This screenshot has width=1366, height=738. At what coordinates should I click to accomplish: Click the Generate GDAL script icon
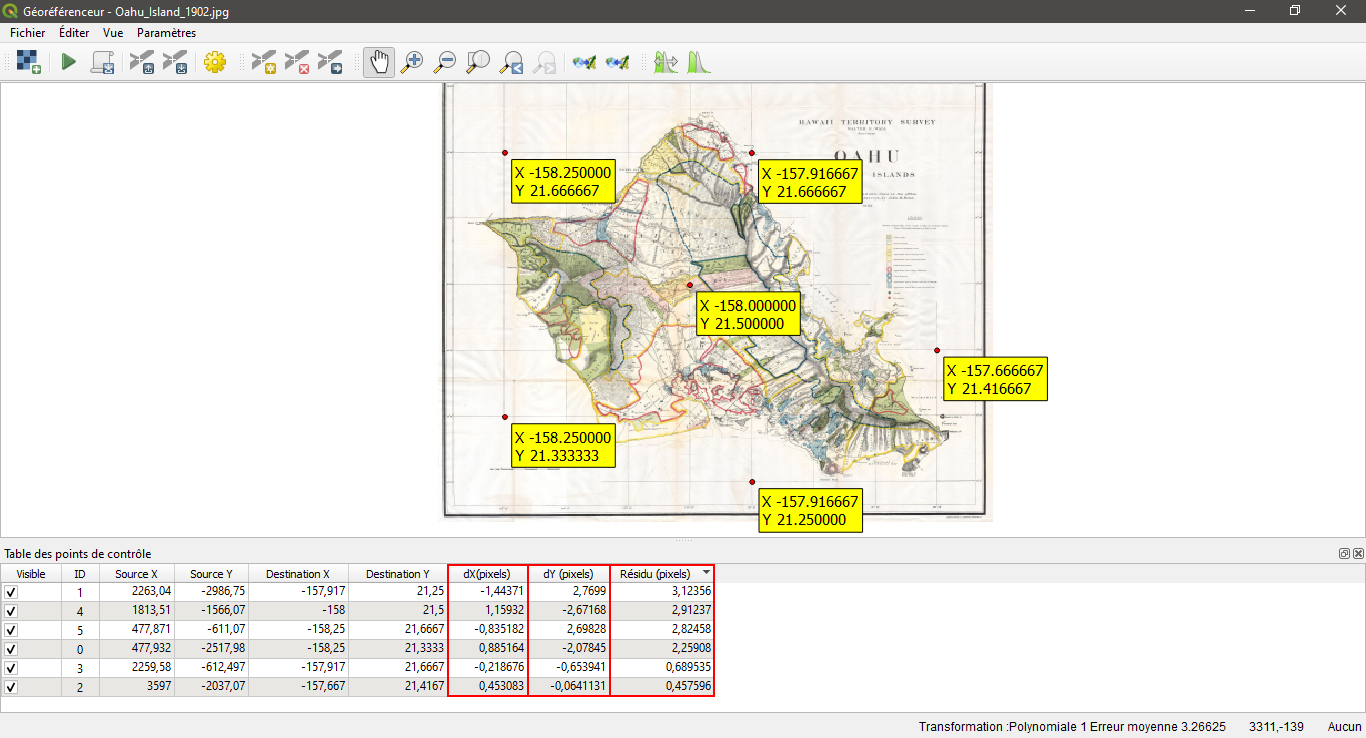103,62
